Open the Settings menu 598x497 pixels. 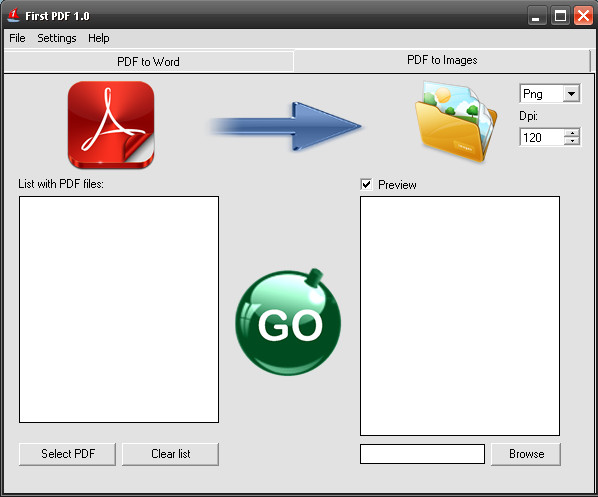[x=56, y=38]
